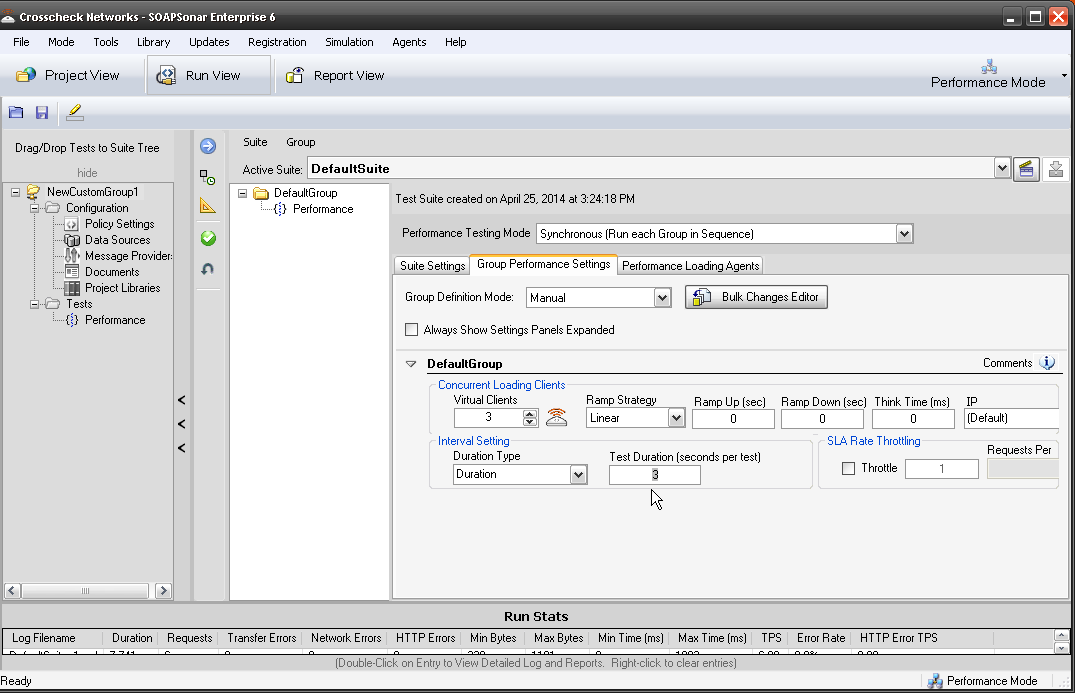Switch to the Suite Settings tab
This screenshot has height=693, width=1075.
[433, 265]
